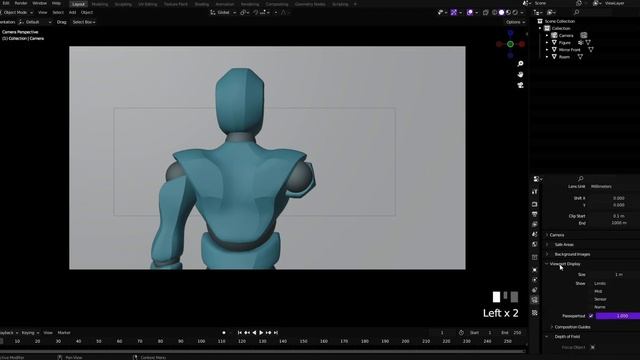Viewport: 640px width, 360px height.
Task: Expand the Safe Areas panel
Action: coord(564,244)
